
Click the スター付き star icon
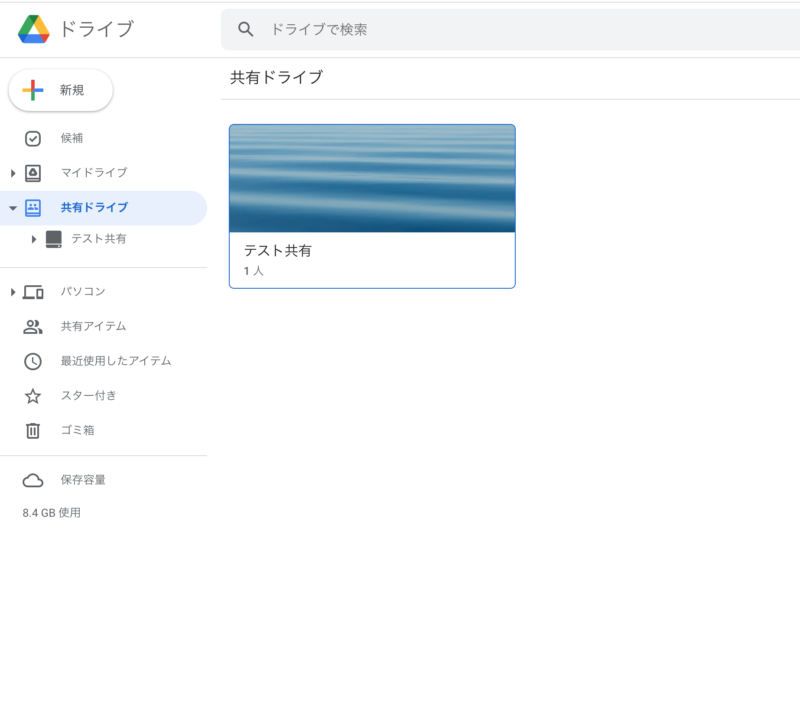[33, 396]
